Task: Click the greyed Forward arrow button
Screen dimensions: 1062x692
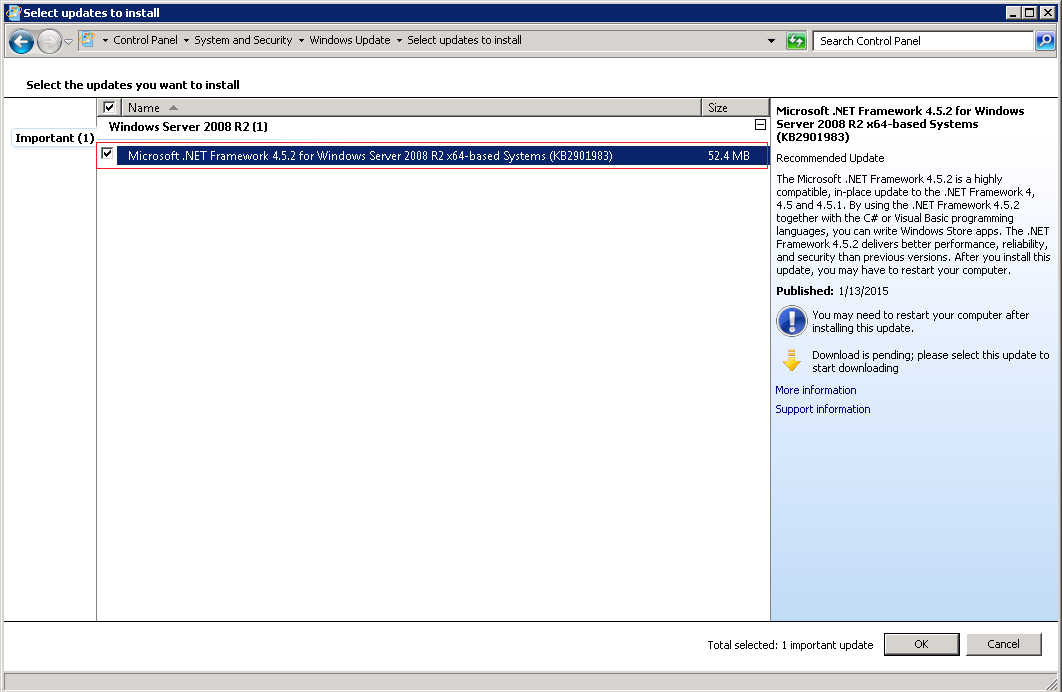Action: point(49,41)
